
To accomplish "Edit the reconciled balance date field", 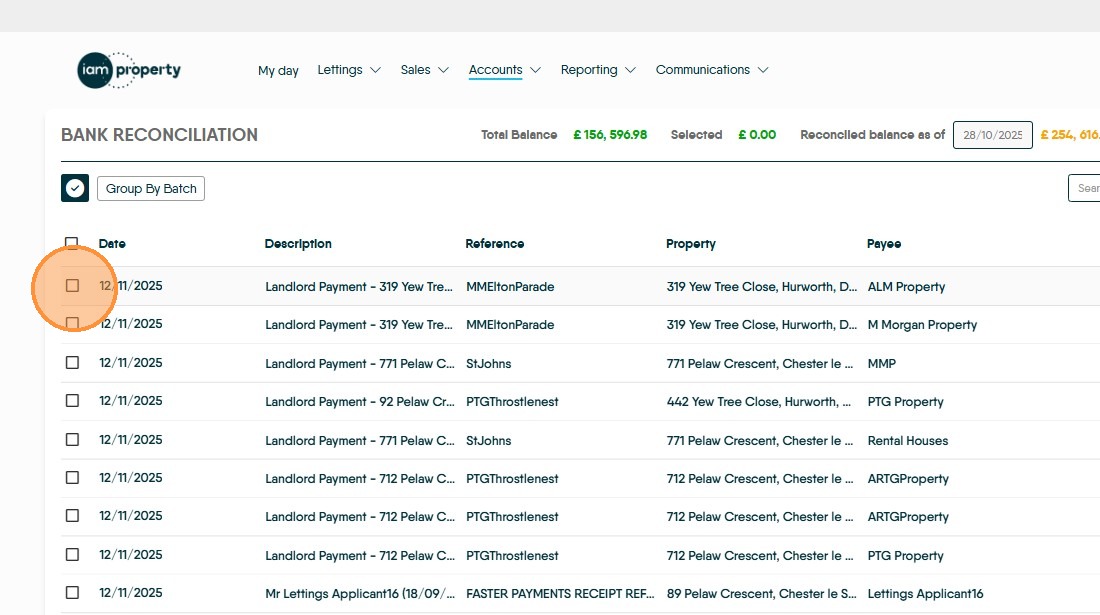I will pyautogui.click(x=992, y=135).
